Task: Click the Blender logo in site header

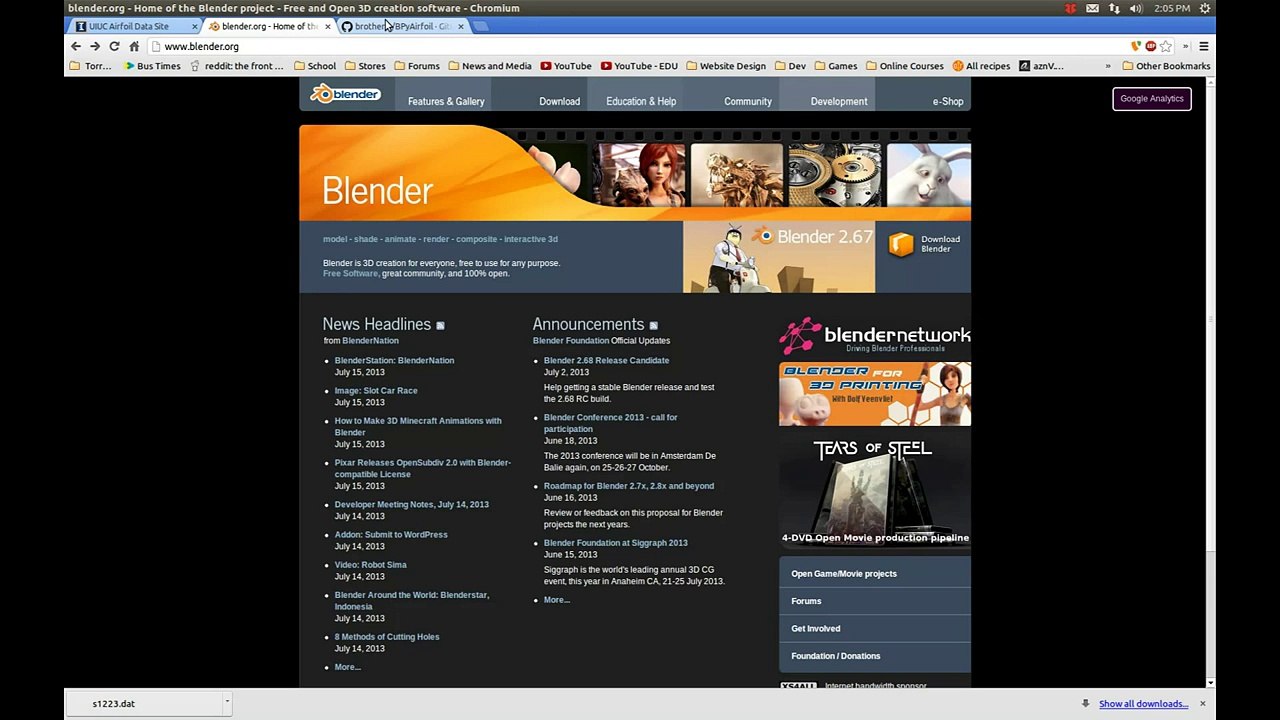Action: [x=345, y=94]
